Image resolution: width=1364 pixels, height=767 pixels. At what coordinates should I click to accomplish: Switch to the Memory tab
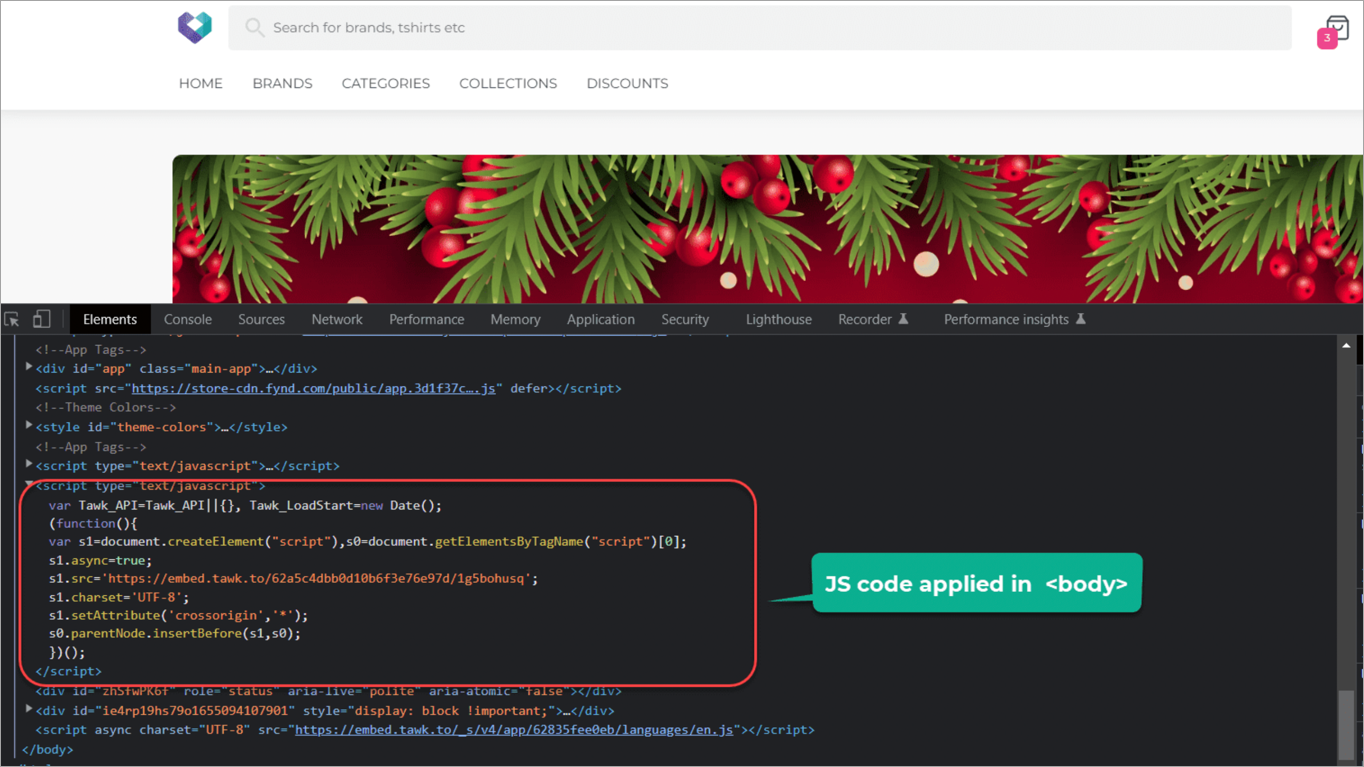coord(516,319)
